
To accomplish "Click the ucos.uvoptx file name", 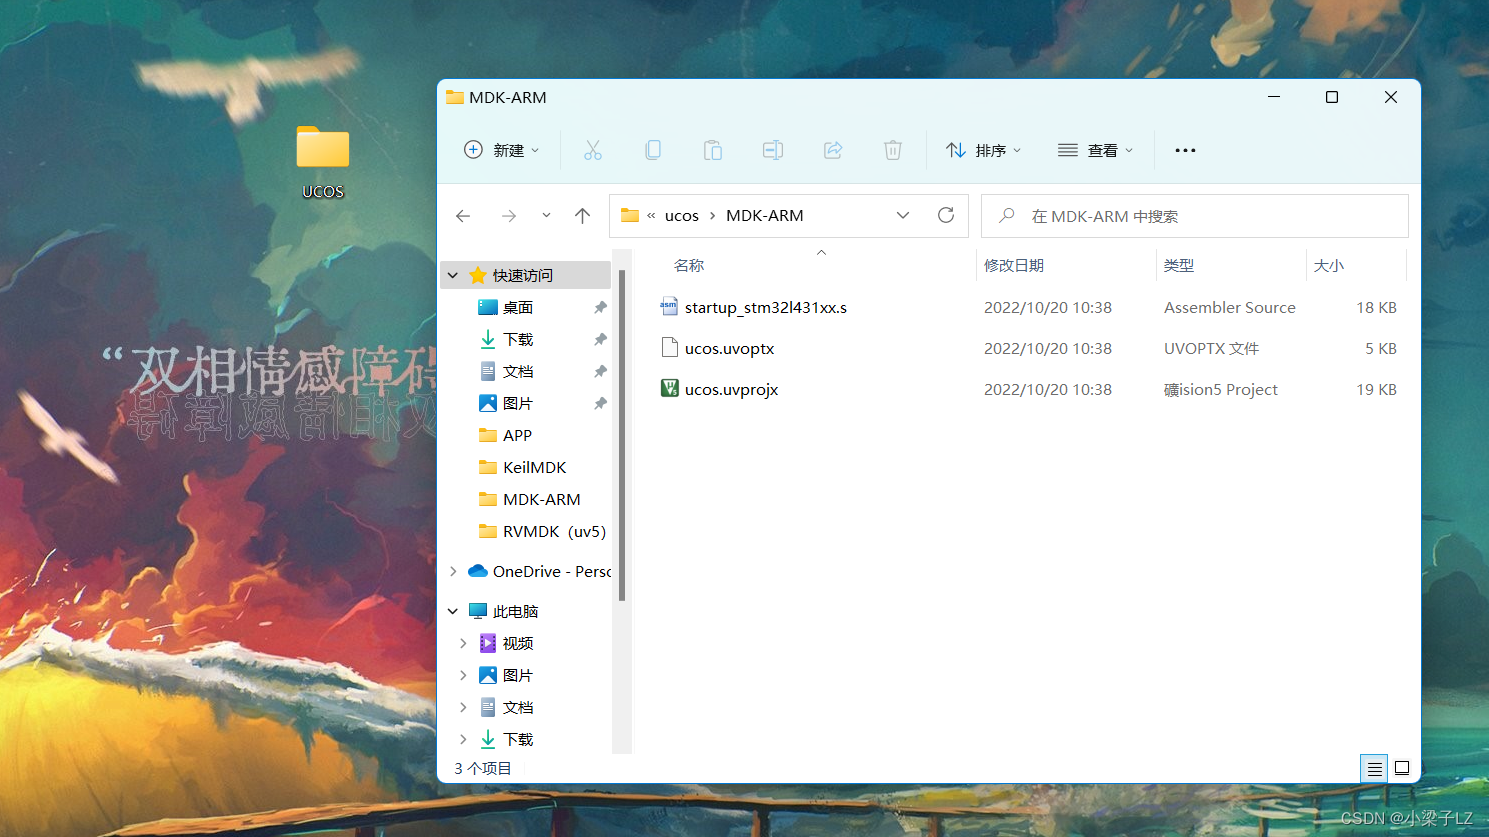I will pos(730,348).
